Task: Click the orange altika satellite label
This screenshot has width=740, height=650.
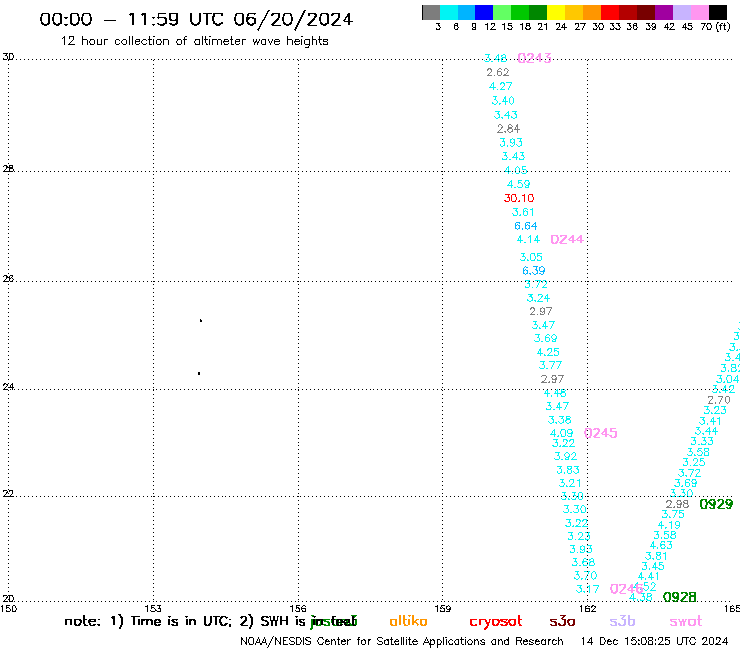Action: point(408,621)
